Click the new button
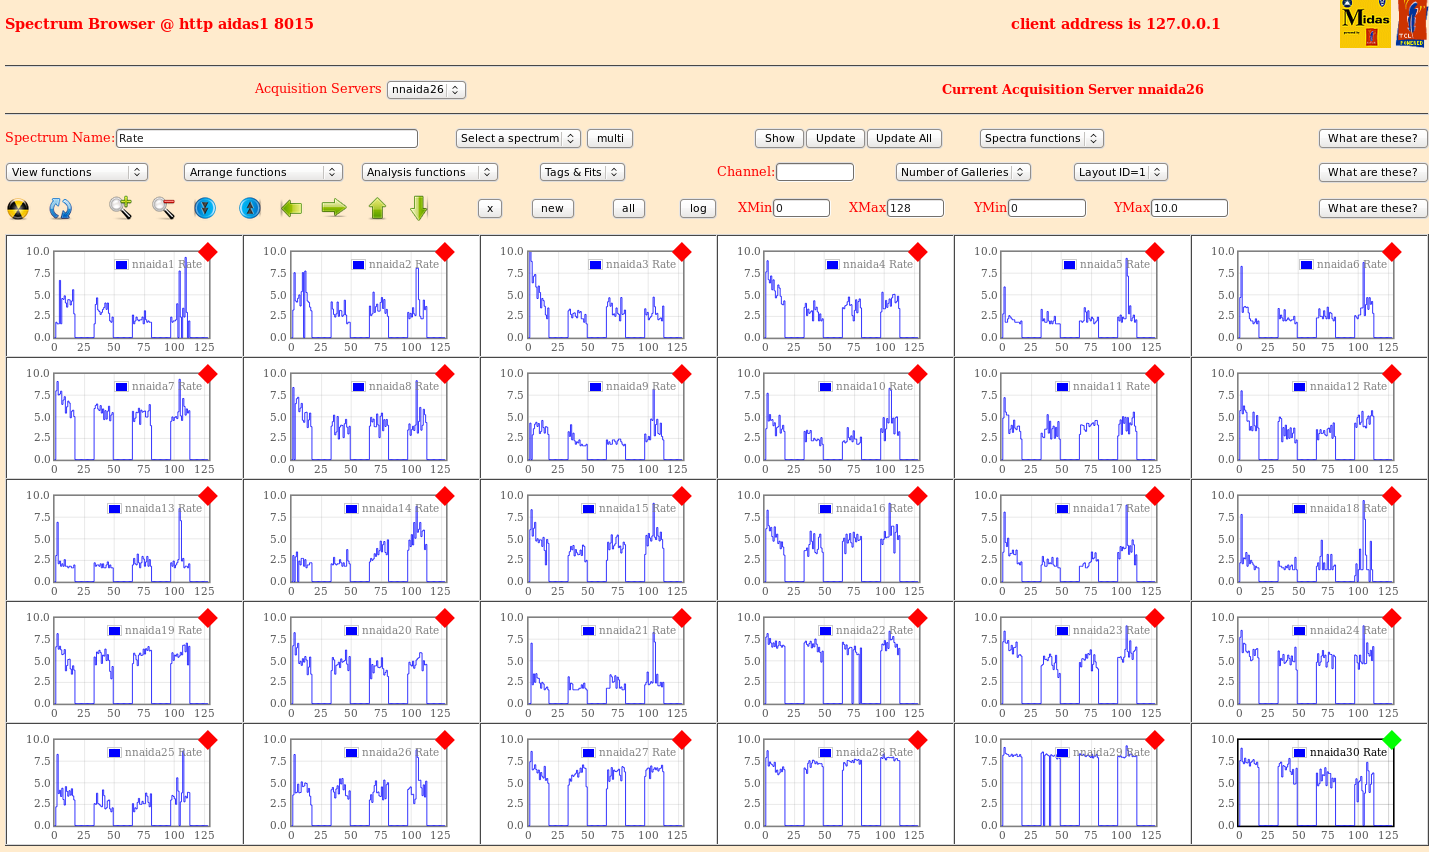 552,209
